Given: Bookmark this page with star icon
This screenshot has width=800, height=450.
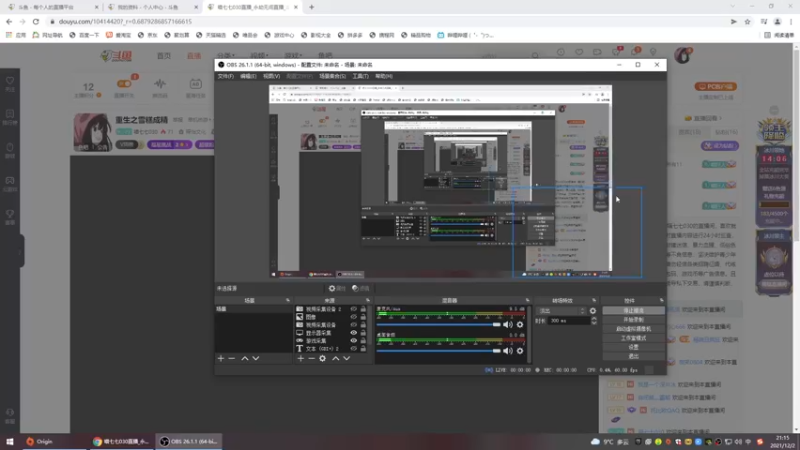Looking at the screenshot, I should 747,21.
